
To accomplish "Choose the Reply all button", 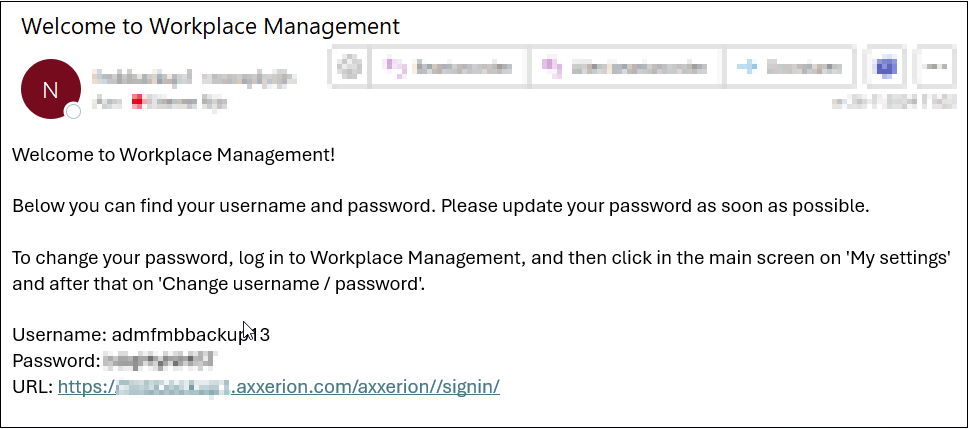I will (625, 67).
